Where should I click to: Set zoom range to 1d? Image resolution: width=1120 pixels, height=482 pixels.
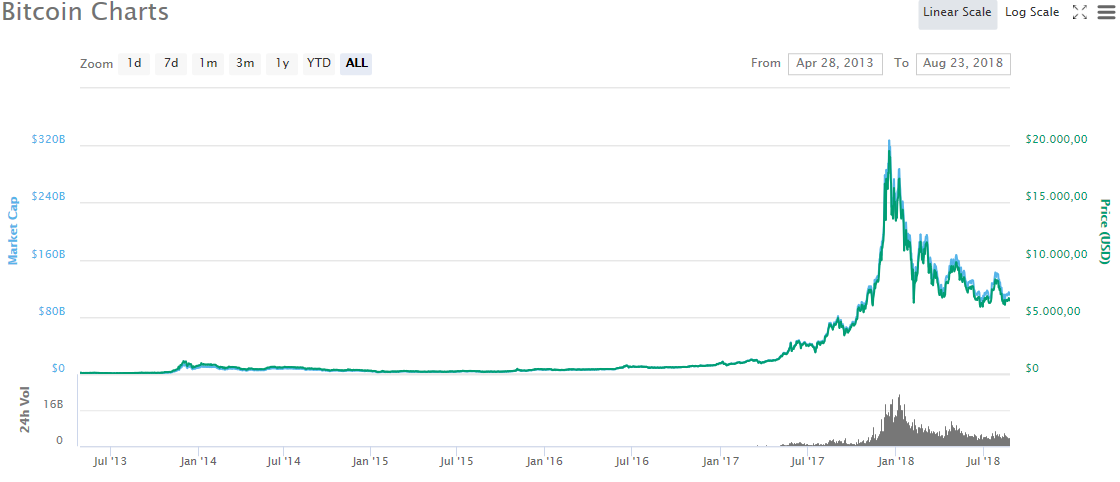tap(134, 64)
